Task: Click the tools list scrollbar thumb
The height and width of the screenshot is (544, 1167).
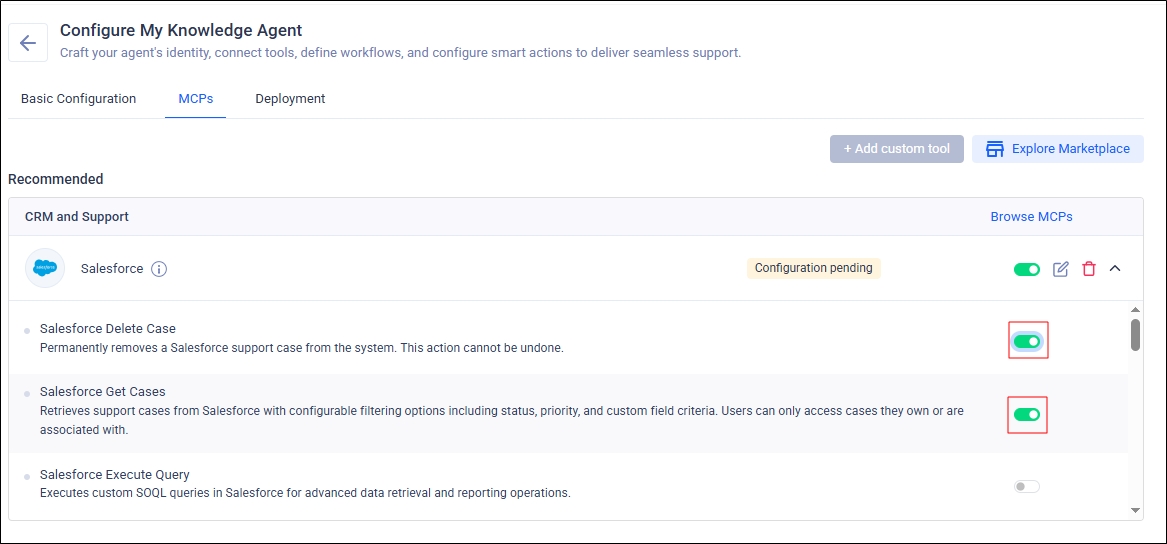Action: [1135, 334]
